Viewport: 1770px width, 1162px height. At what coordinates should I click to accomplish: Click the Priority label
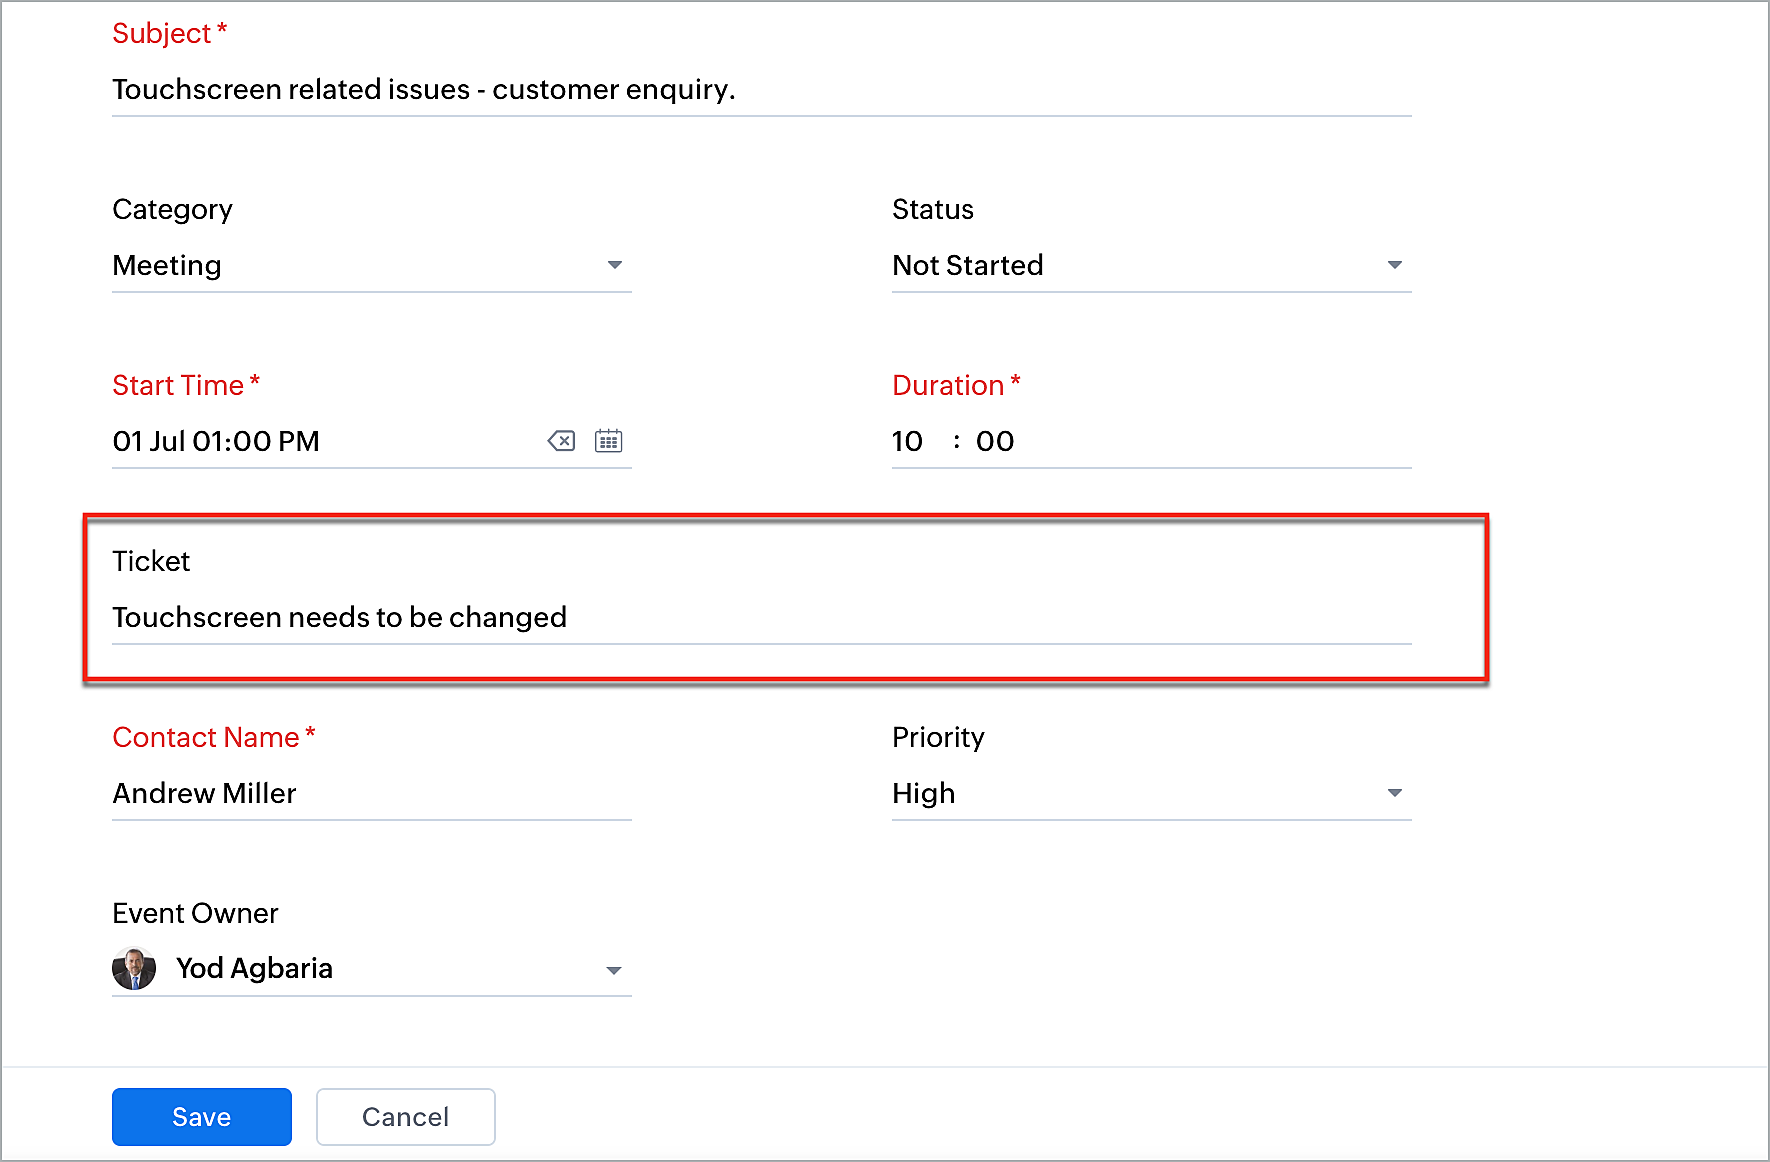[938, 737]
